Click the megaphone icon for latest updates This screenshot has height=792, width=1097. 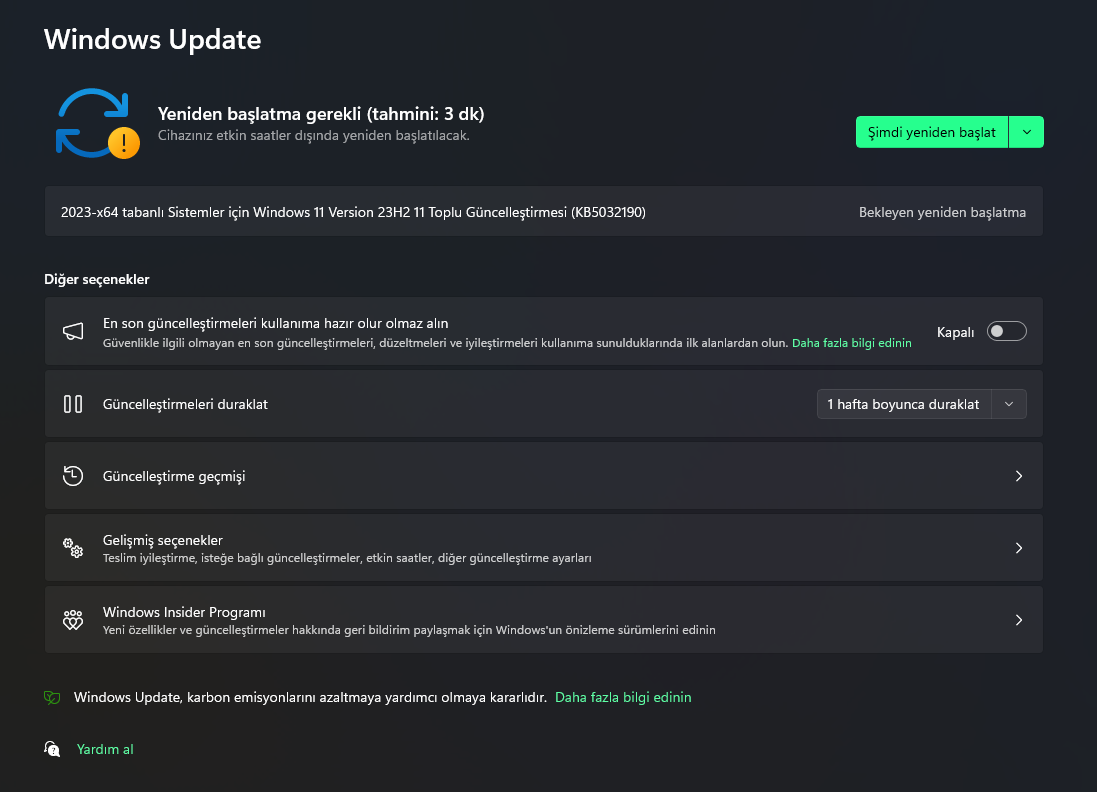point(73,331)
